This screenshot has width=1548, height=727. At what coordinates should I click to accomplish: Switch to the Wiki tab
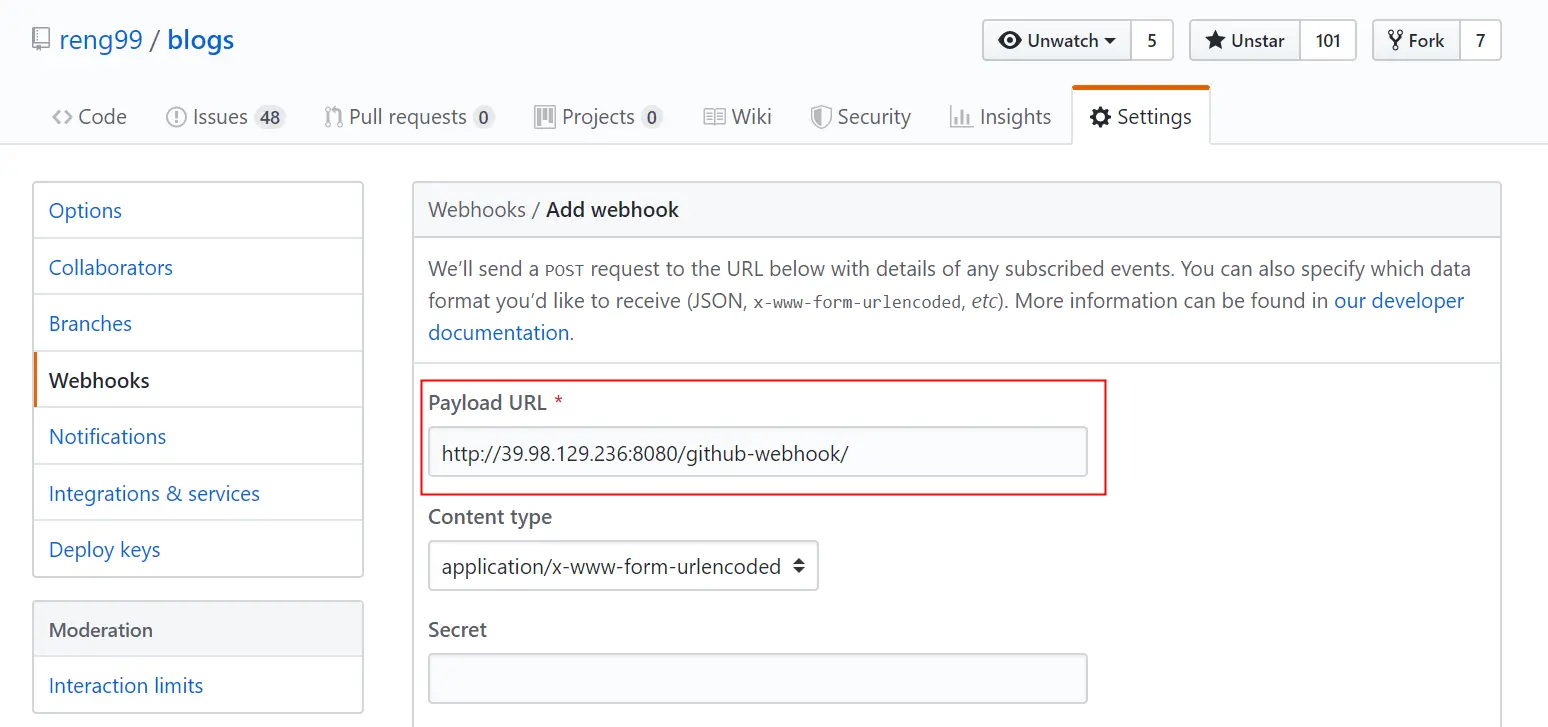(737, 117)
